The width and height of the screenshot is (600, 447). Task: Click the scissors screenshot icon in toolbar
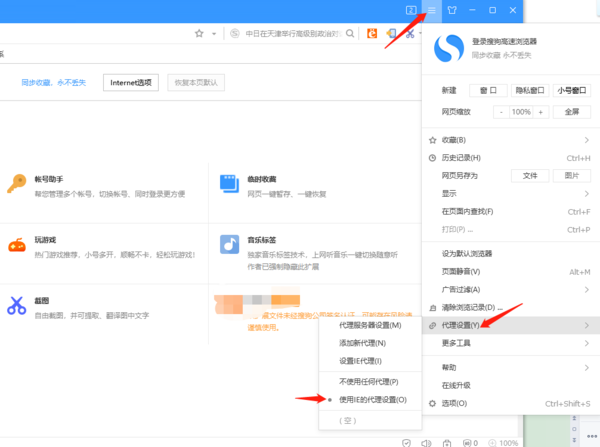409,33
